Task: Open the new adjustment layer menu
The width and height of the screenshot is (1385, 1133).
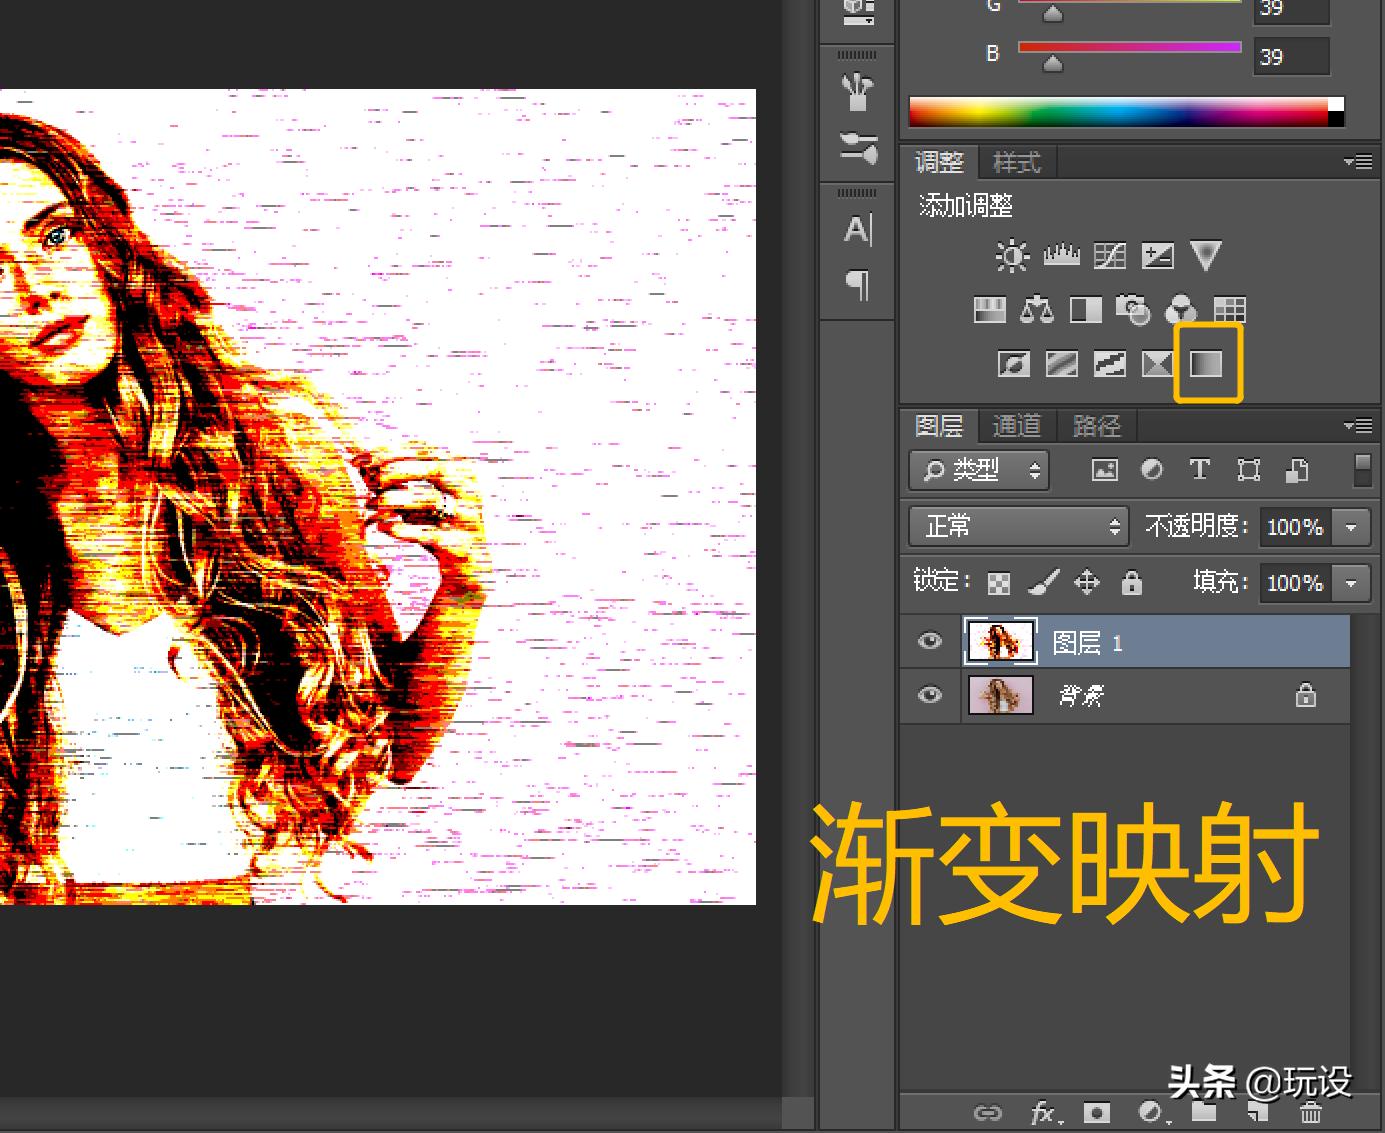Action: tap(1153, 1113)
